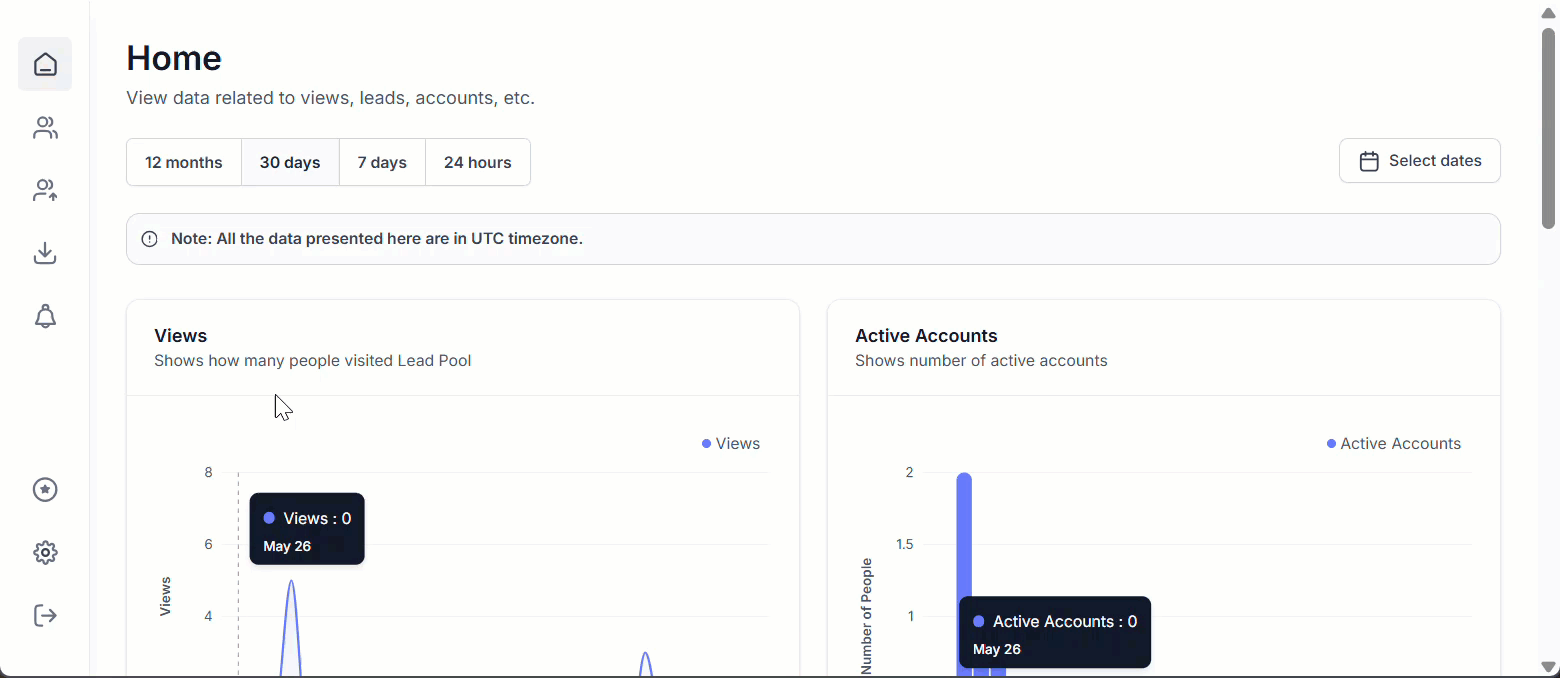Click the users with upload arrow icon
This screenshot has height=678, width=1560.
pyautogui.click(x=45, y=190)
